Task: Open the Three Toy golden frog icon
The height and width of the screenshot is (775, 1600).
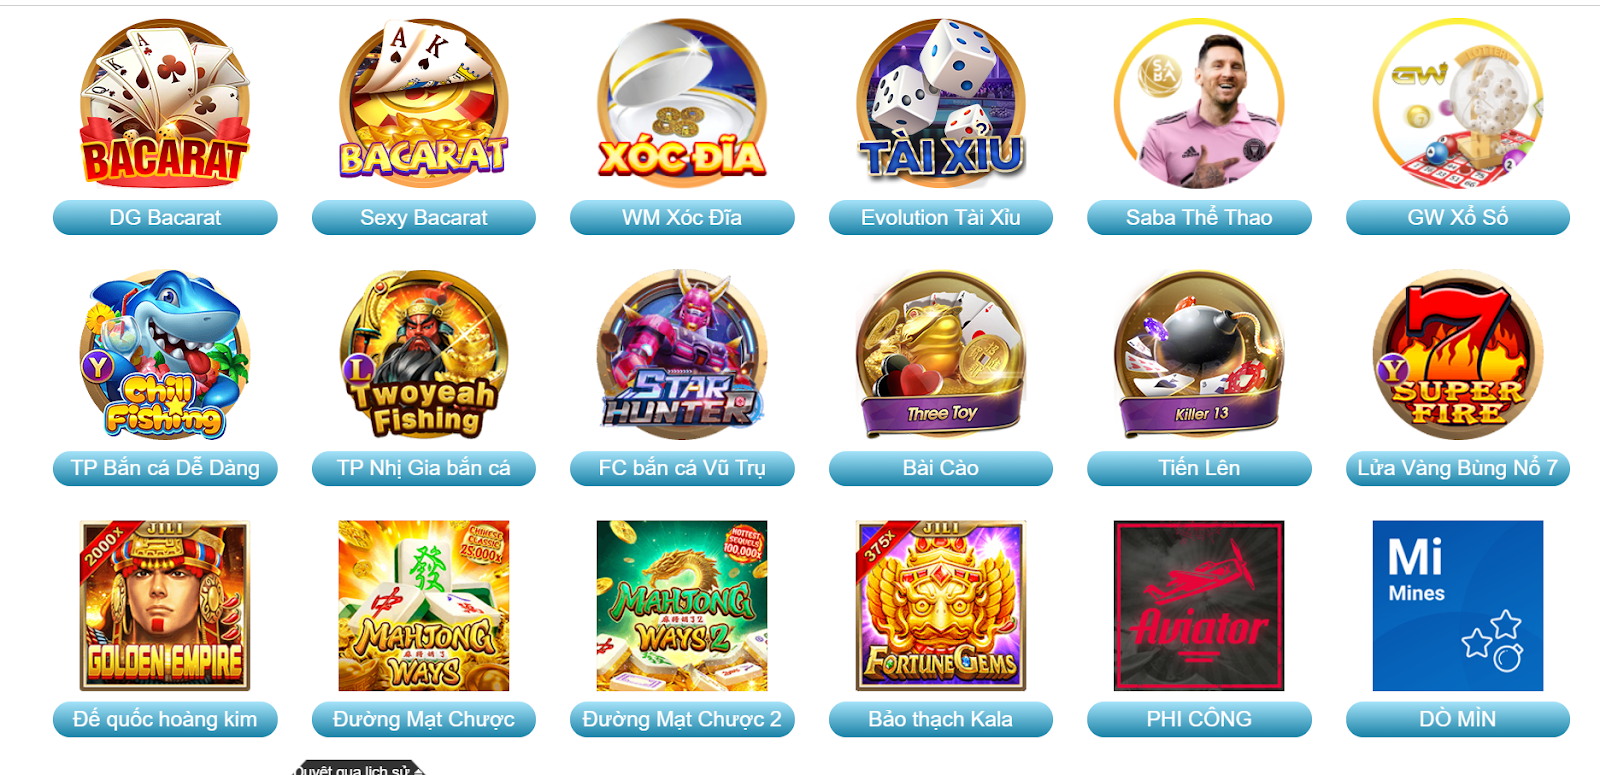Action: point(941,355)
